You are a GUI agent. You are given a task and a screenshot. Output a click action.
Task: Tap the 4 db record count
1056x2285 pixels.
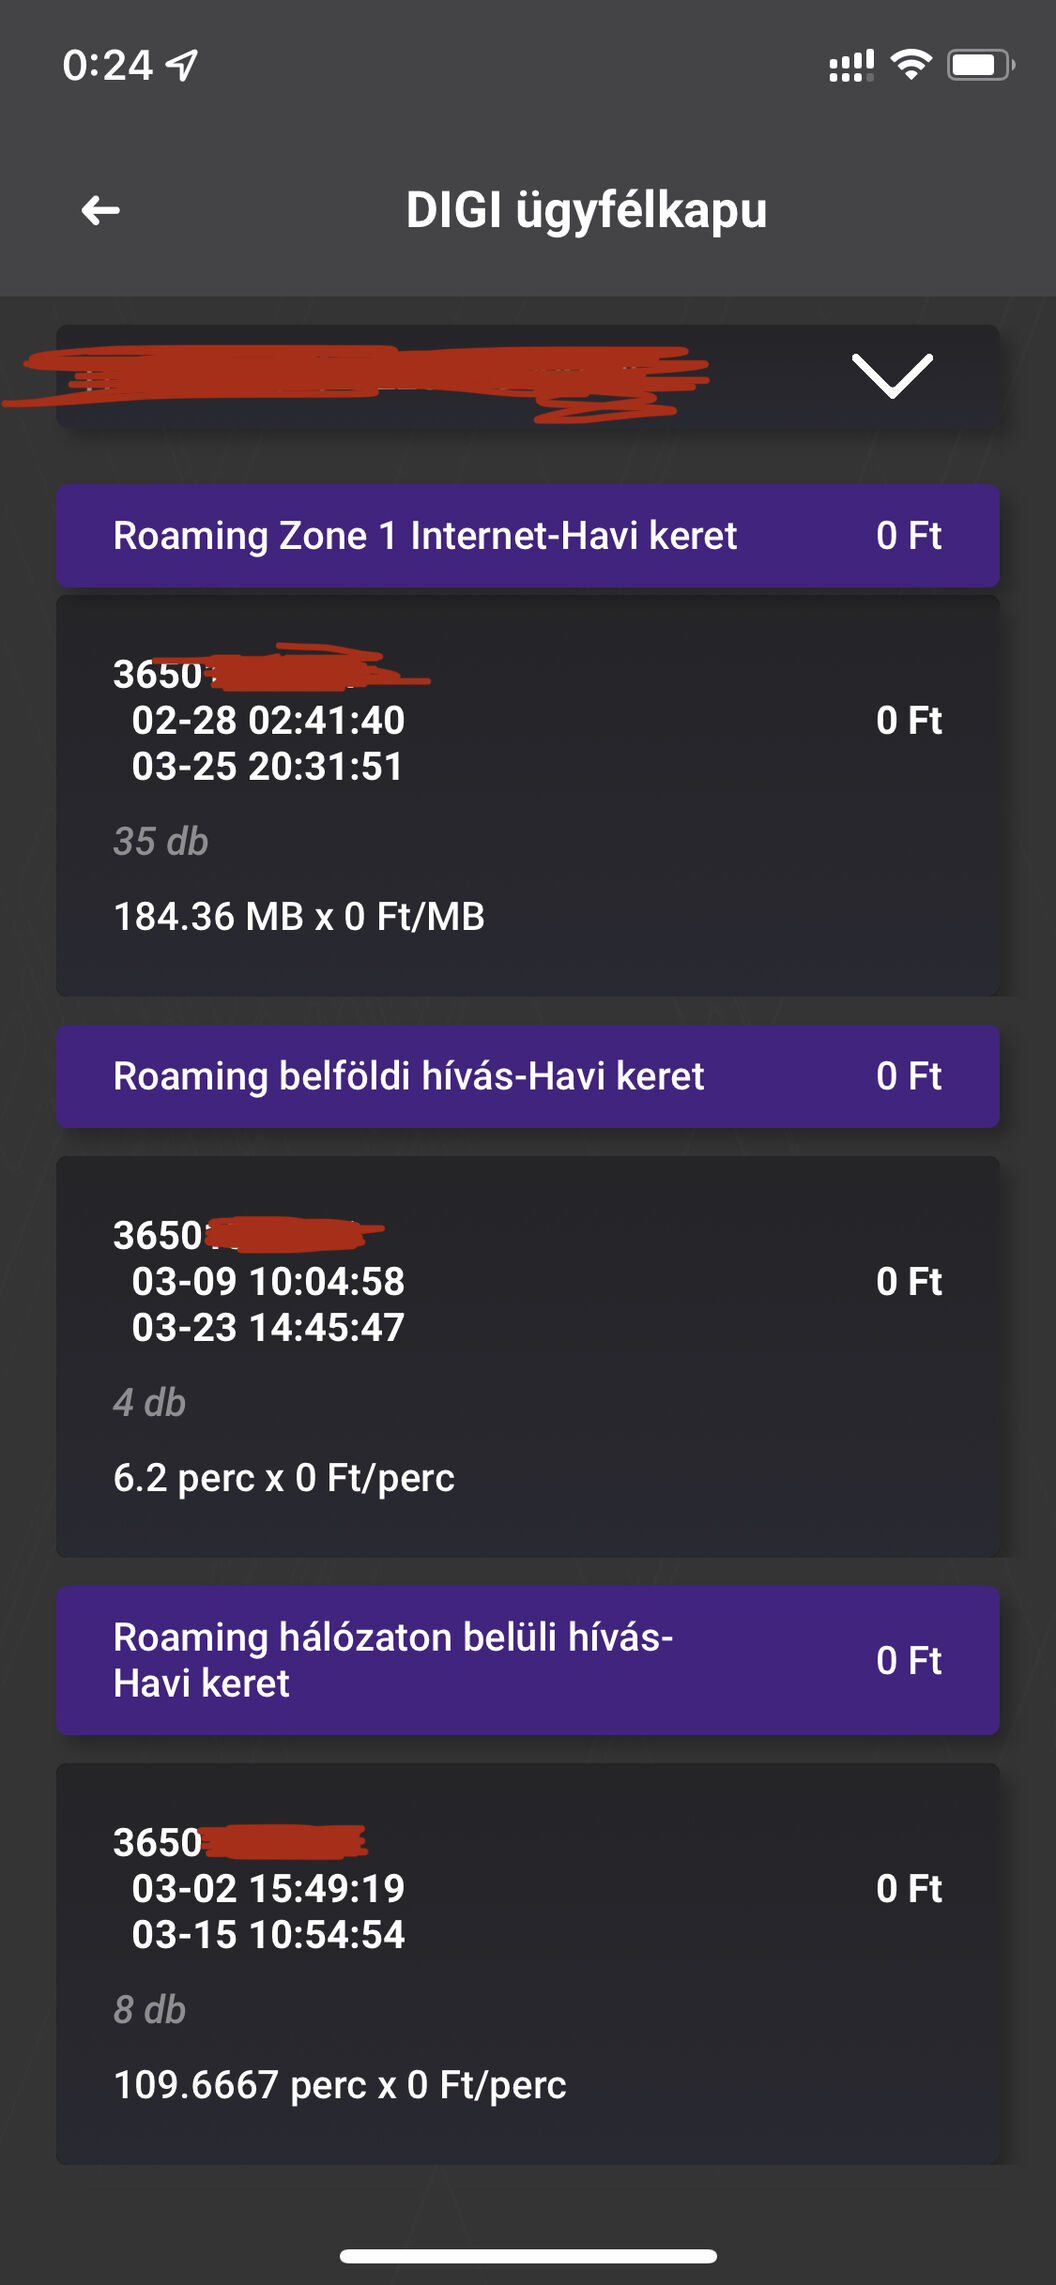(x=150, y=1403)
